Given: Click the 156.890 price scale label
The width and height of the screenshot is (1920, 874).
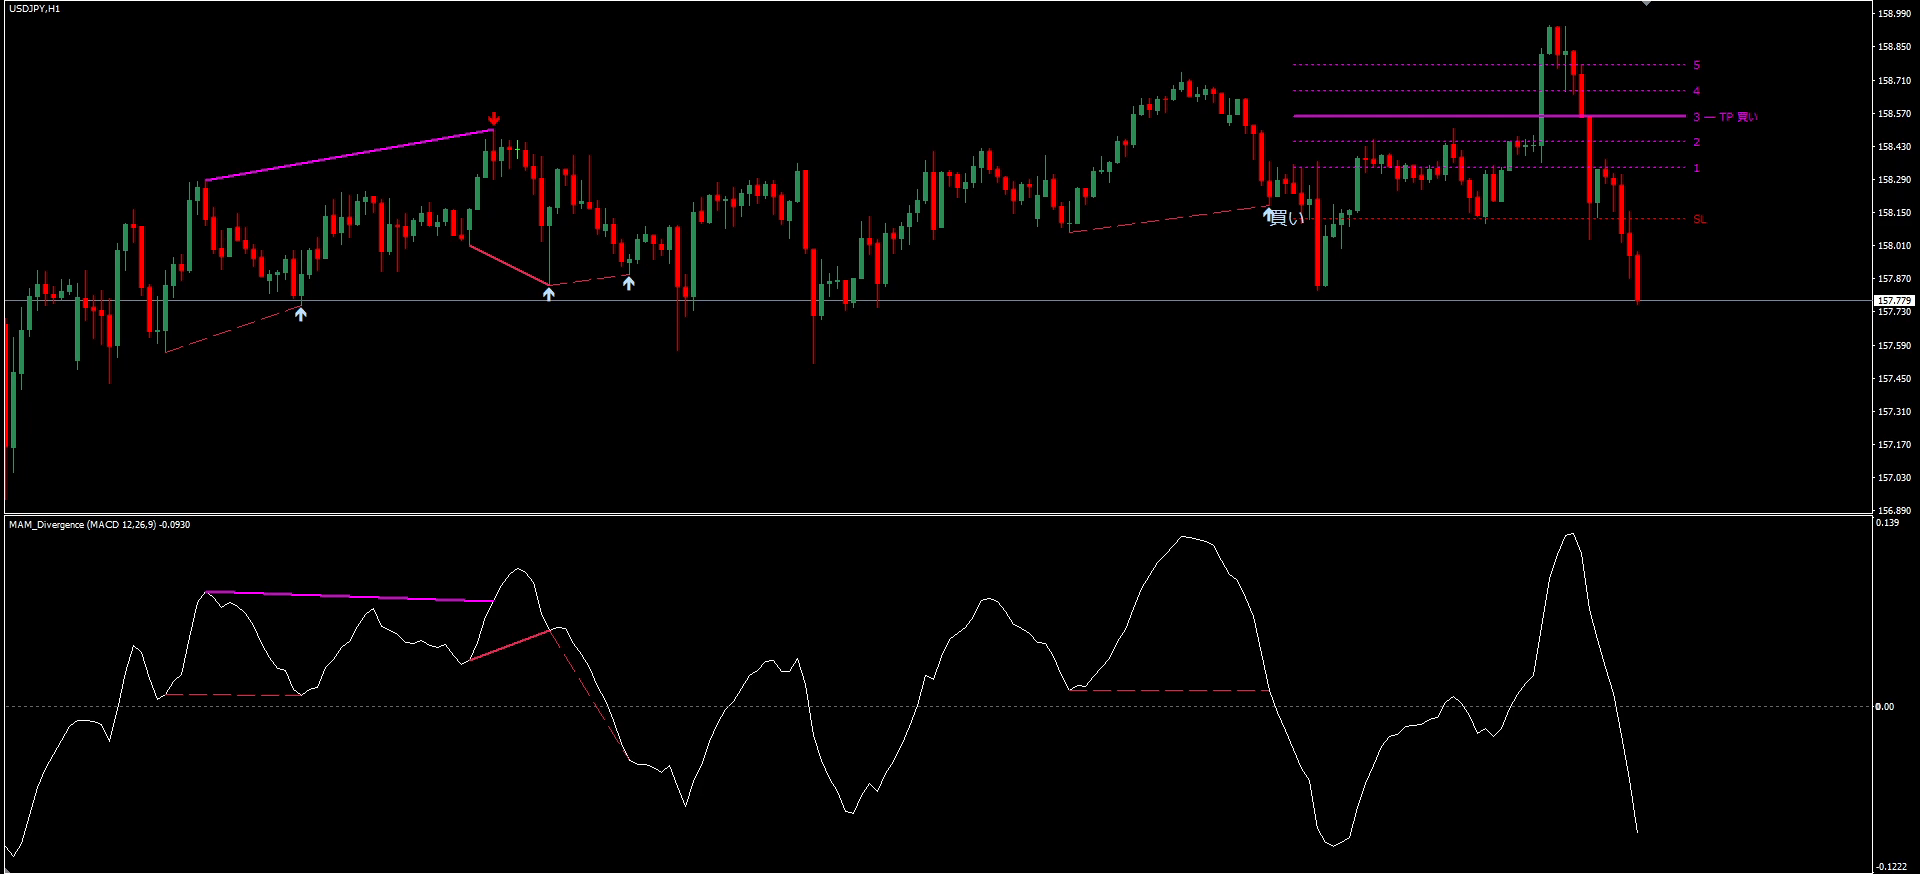Looking at the screenshot, I should tap(1894, 511).
